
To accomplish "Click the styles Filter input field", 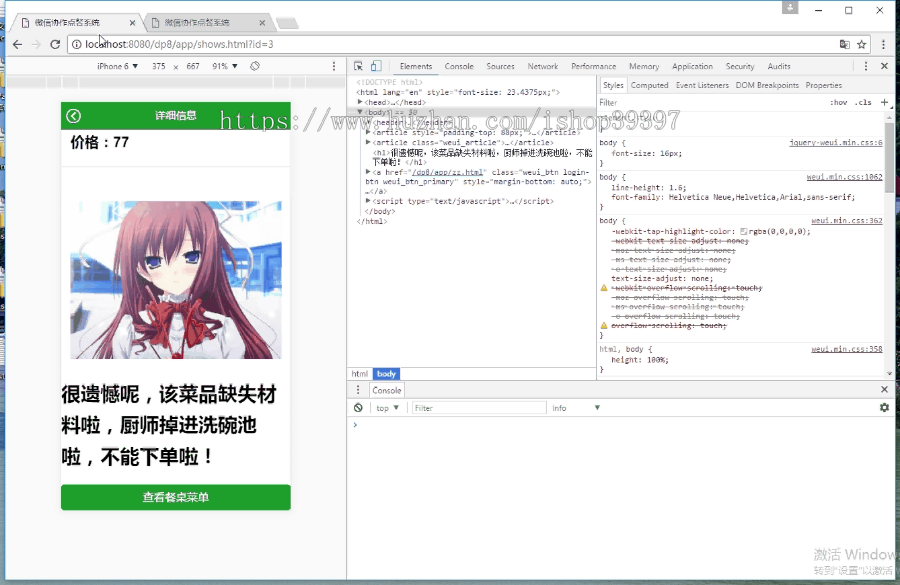I will pyautogui.click(x=712, y=102).
